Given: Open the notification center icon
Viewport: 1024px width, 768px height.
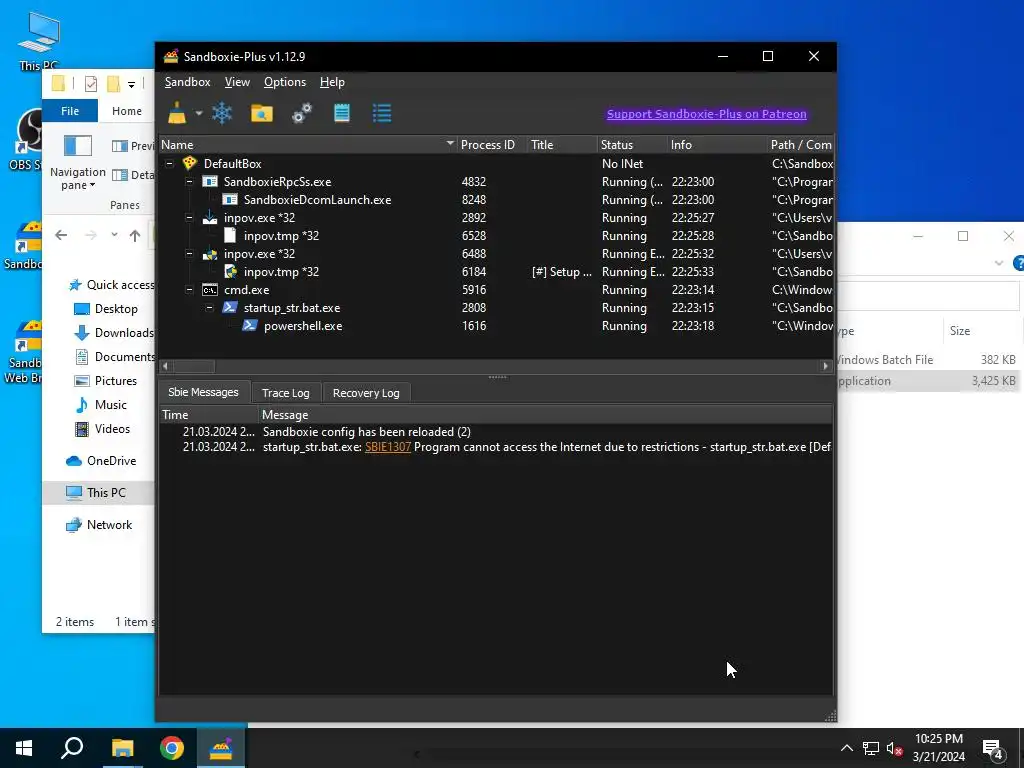Looking at the screenshot, I should point(993,748).
